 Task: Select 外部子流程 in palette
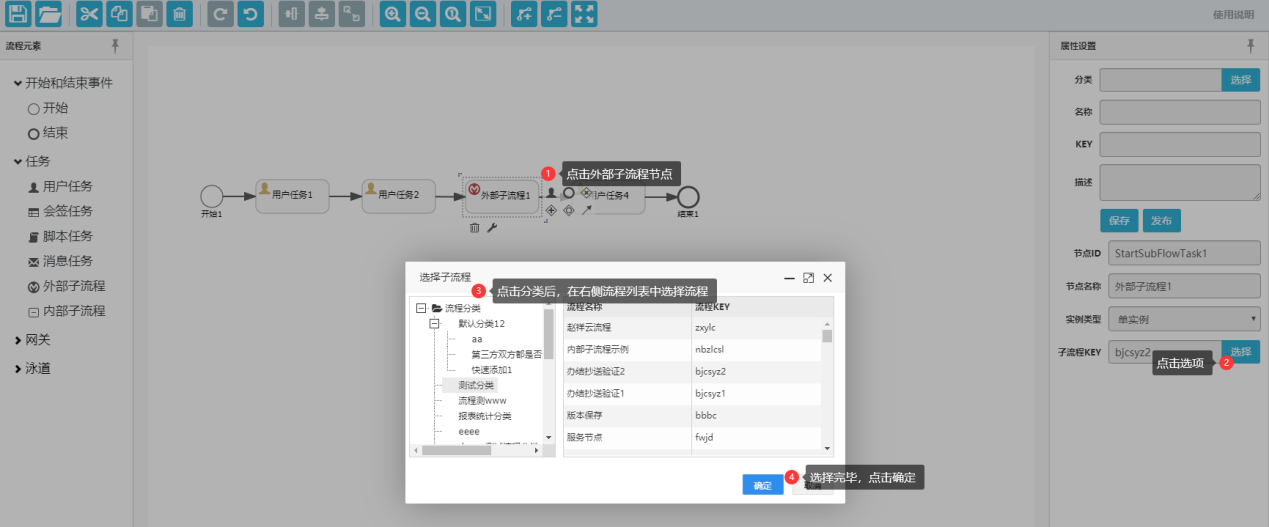[x=66, y=286]
